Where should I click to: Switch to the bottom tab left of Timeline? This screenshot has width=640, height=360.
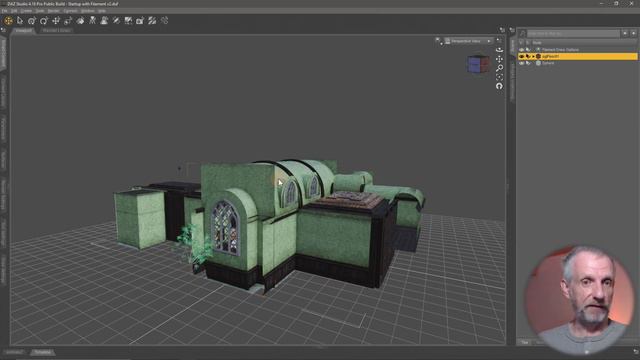pyautogui.click(x=14, y=352)
